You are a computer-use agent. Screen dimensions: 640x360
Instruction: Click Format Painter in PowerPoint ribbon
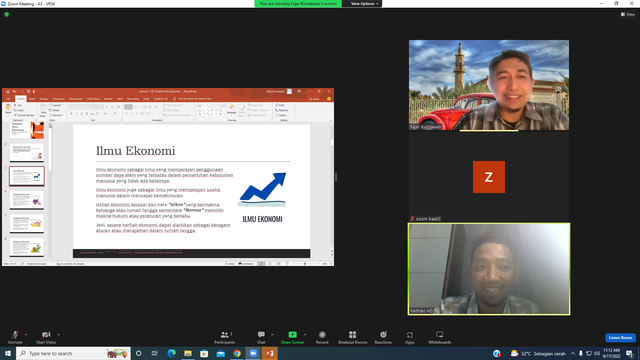tap(24, 115)
